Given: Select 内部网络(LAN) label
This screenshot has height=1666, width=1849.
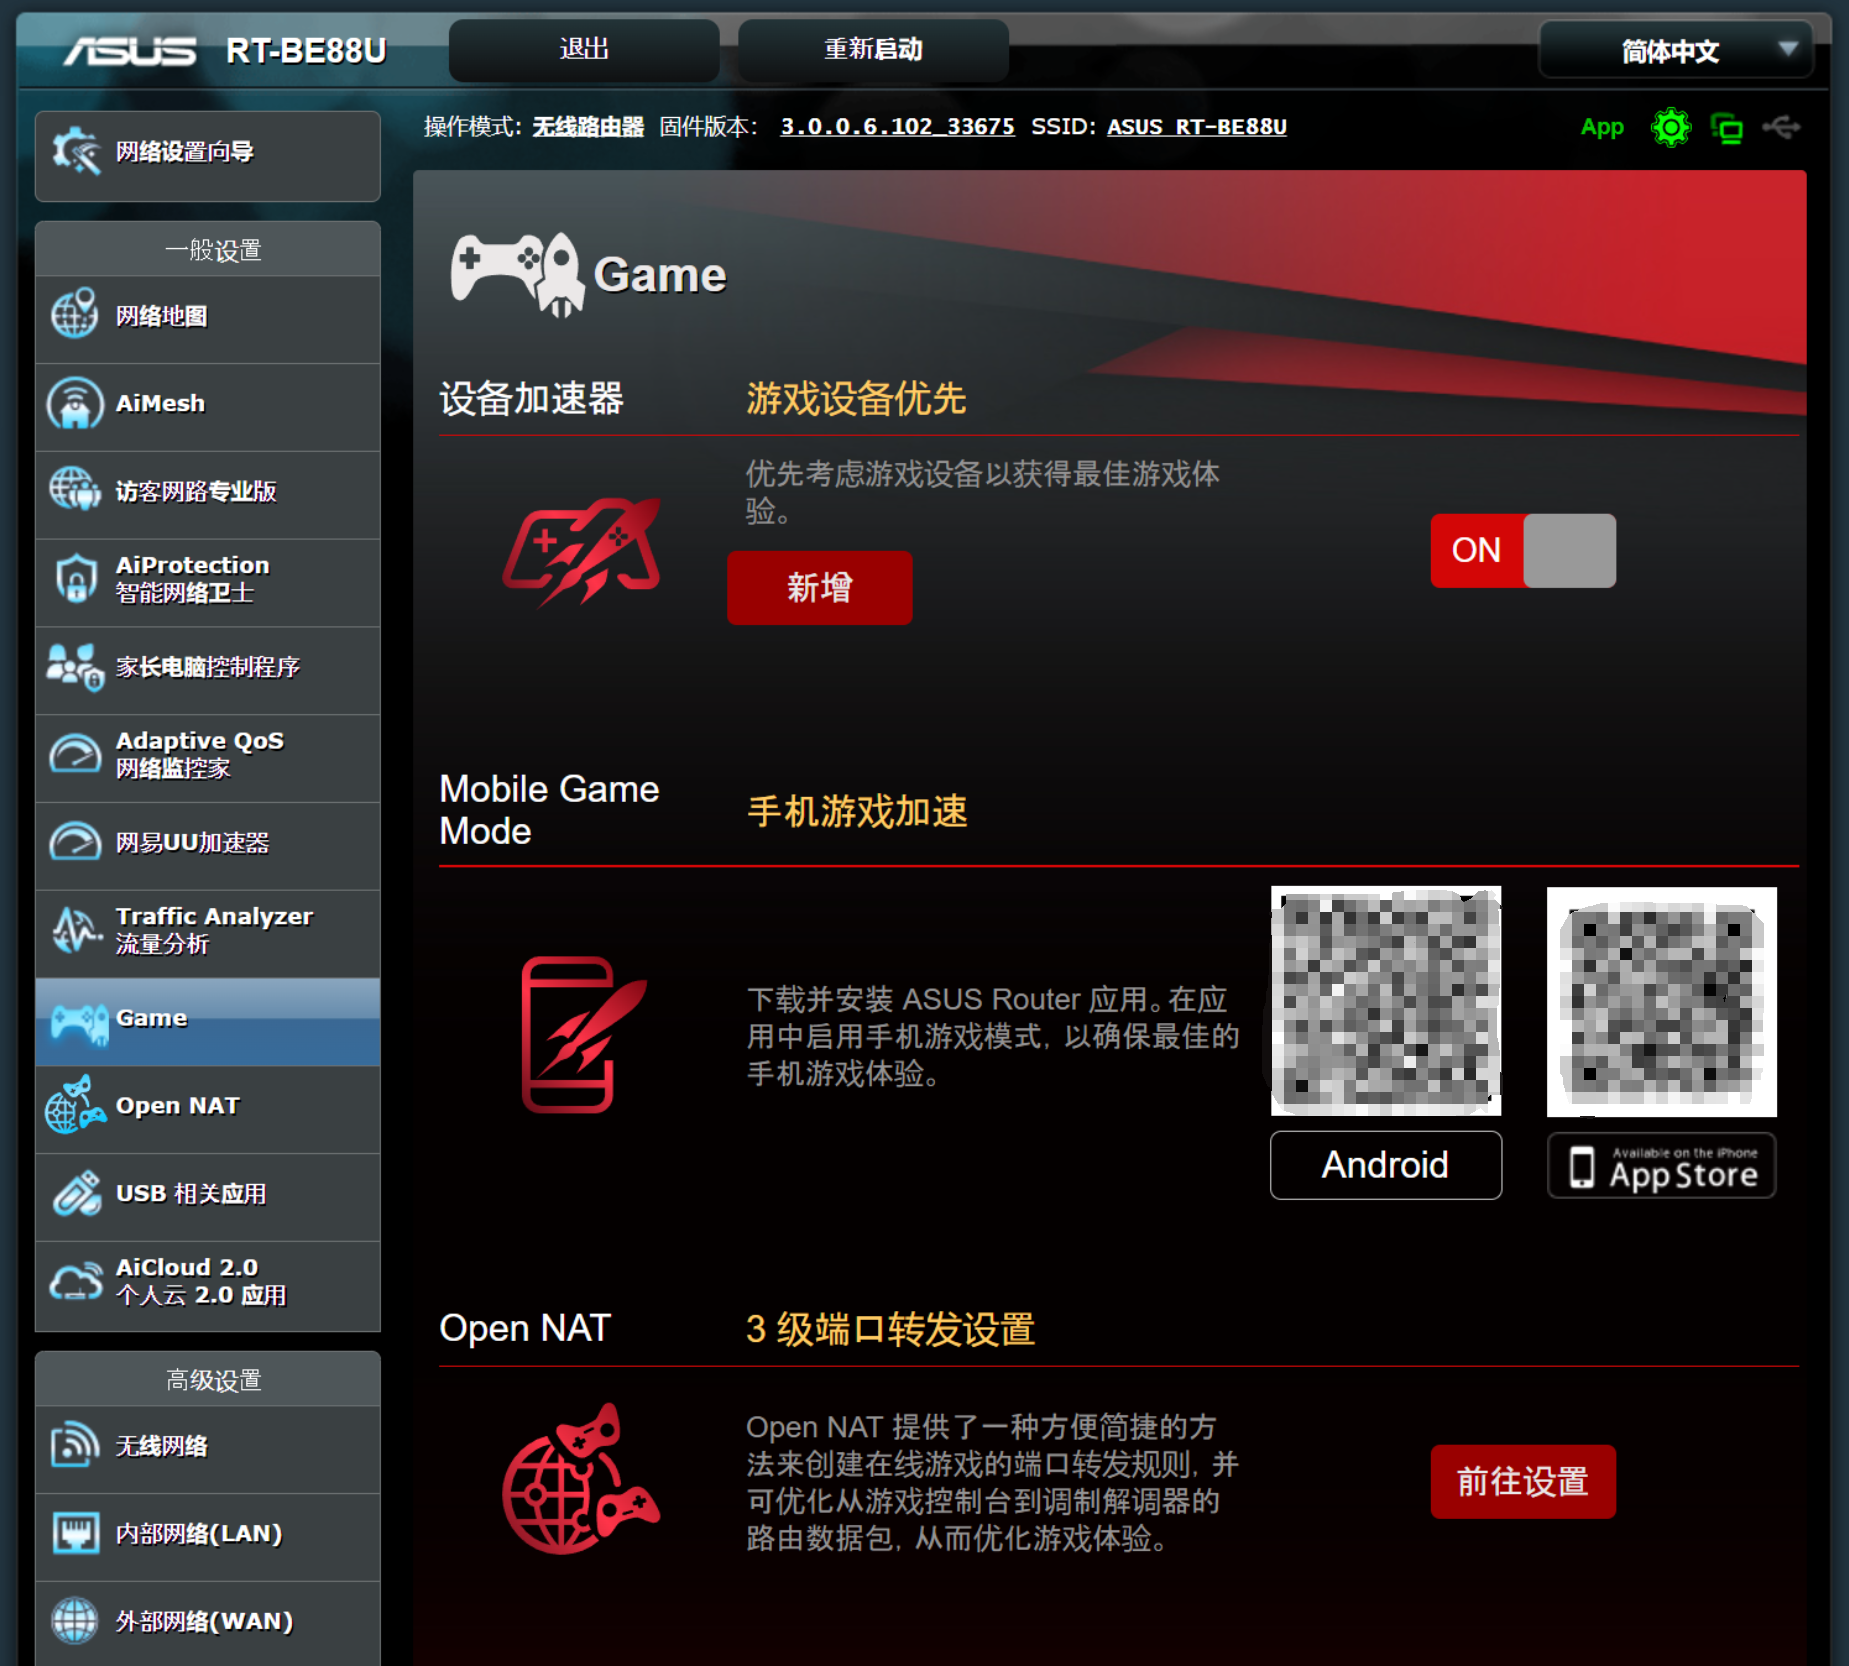Looking at the screenshot, I should click(199, 1533).
